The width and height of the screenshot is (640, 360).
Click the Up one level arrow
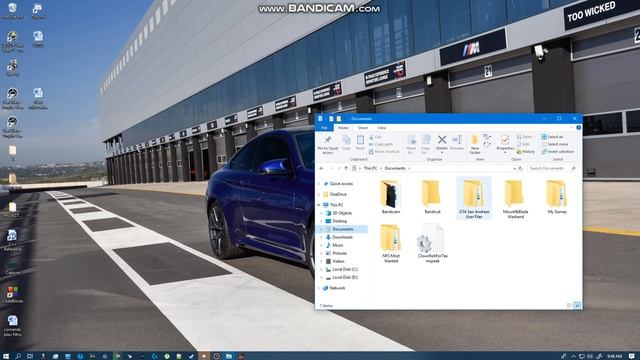[x=346, y=168]
